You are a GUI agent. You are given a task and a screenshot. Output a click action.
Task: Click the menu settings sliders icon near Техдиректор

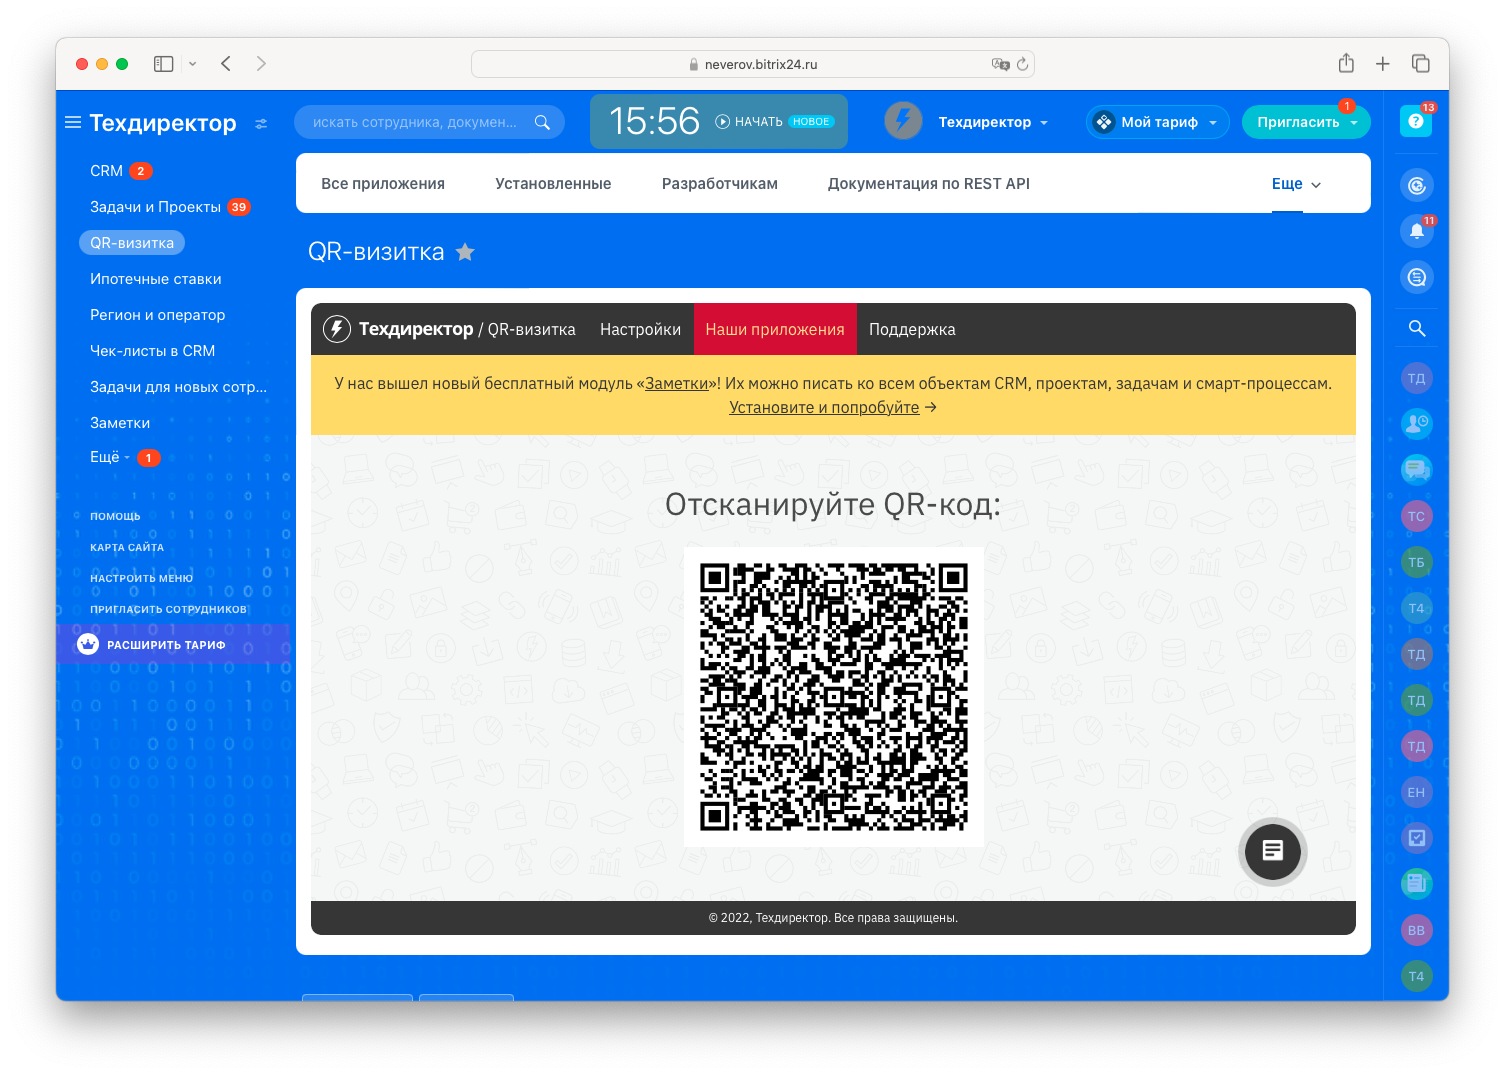[261, 124]
